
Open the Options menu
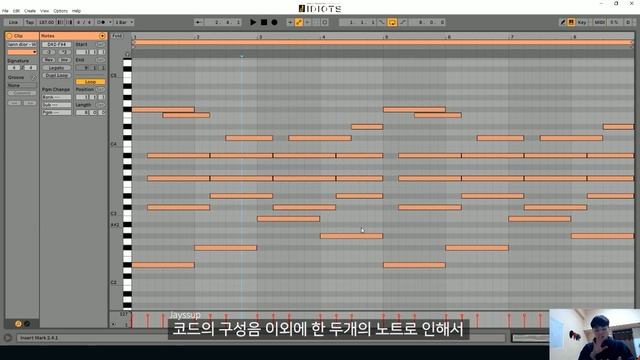(60, 11)
